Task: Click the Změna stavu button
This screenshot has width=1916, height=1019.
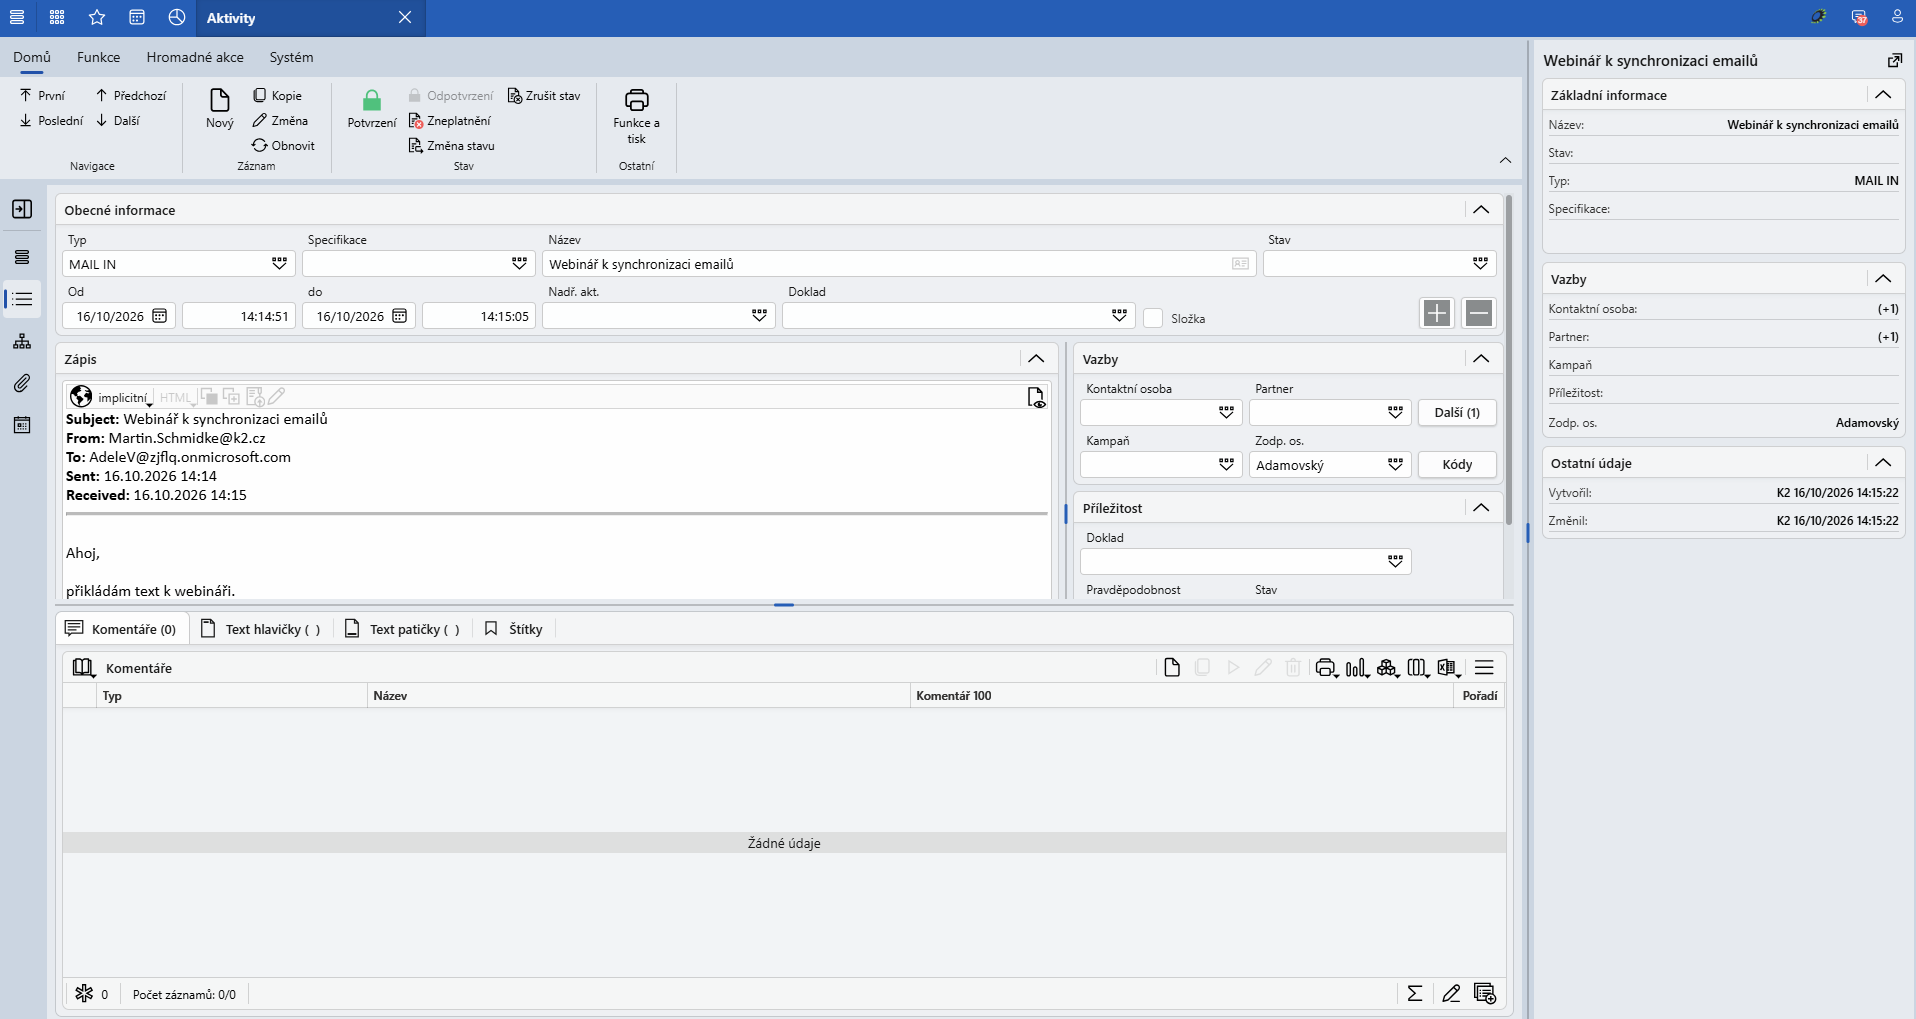Action: (x=451, y=145)
